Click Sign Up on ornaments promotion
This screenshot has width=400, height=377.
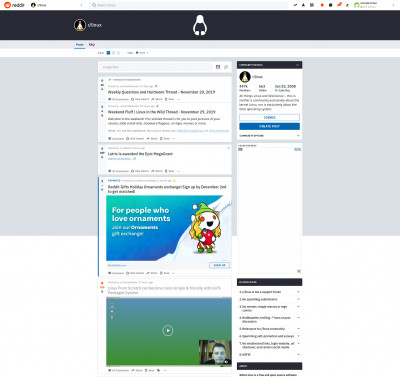point(219,265)
